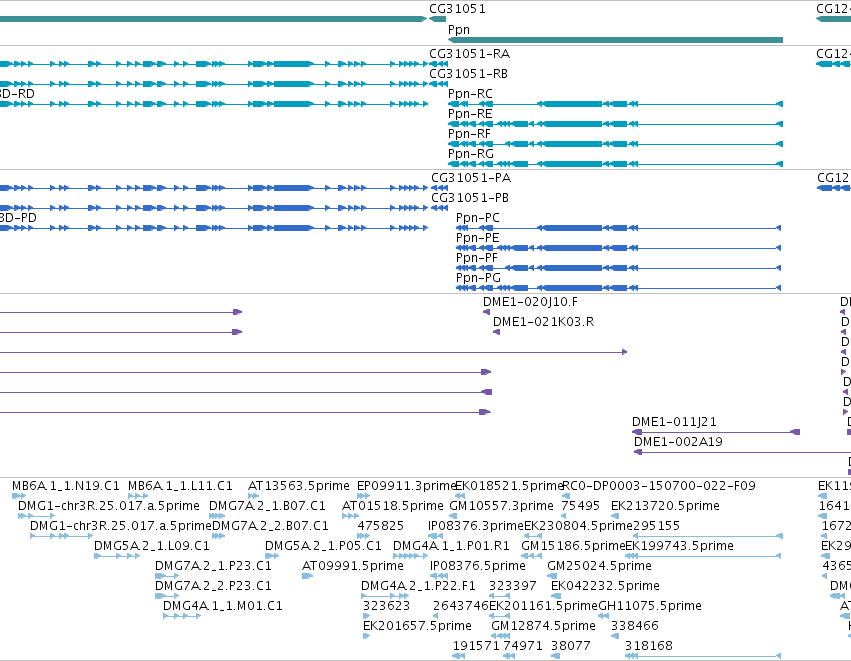Click the CG31051-PB protein label
This screenshot has width=851, height=661.
[x=470, y=198]
